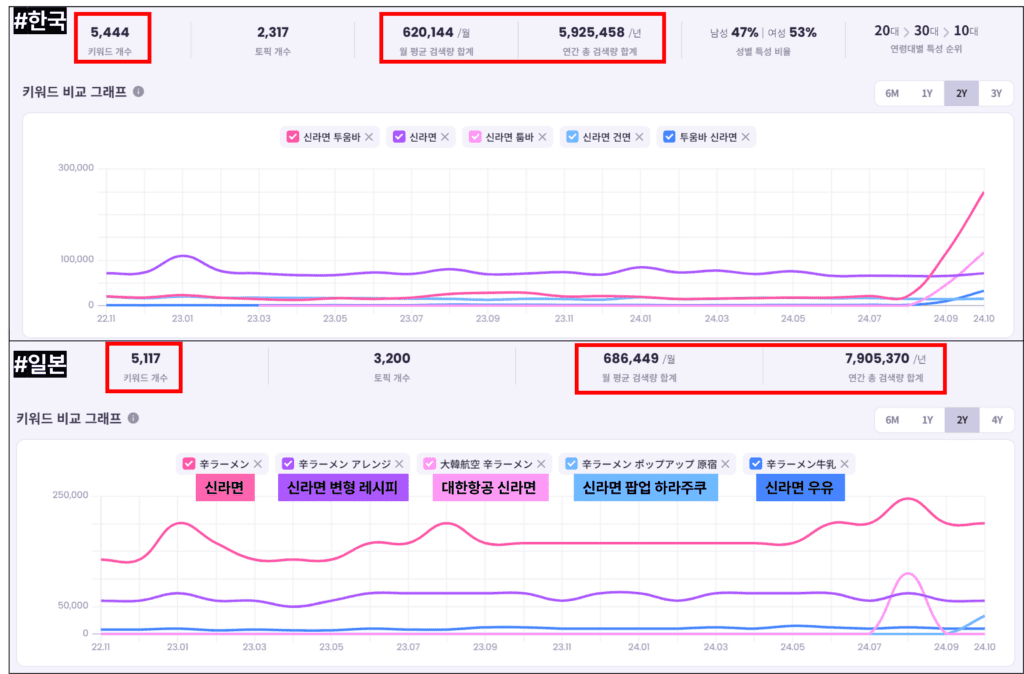The height and width of the screenshot is (674, 1024).
Task: Select 3Y range in Korea graph
Action: pos(996,93)
